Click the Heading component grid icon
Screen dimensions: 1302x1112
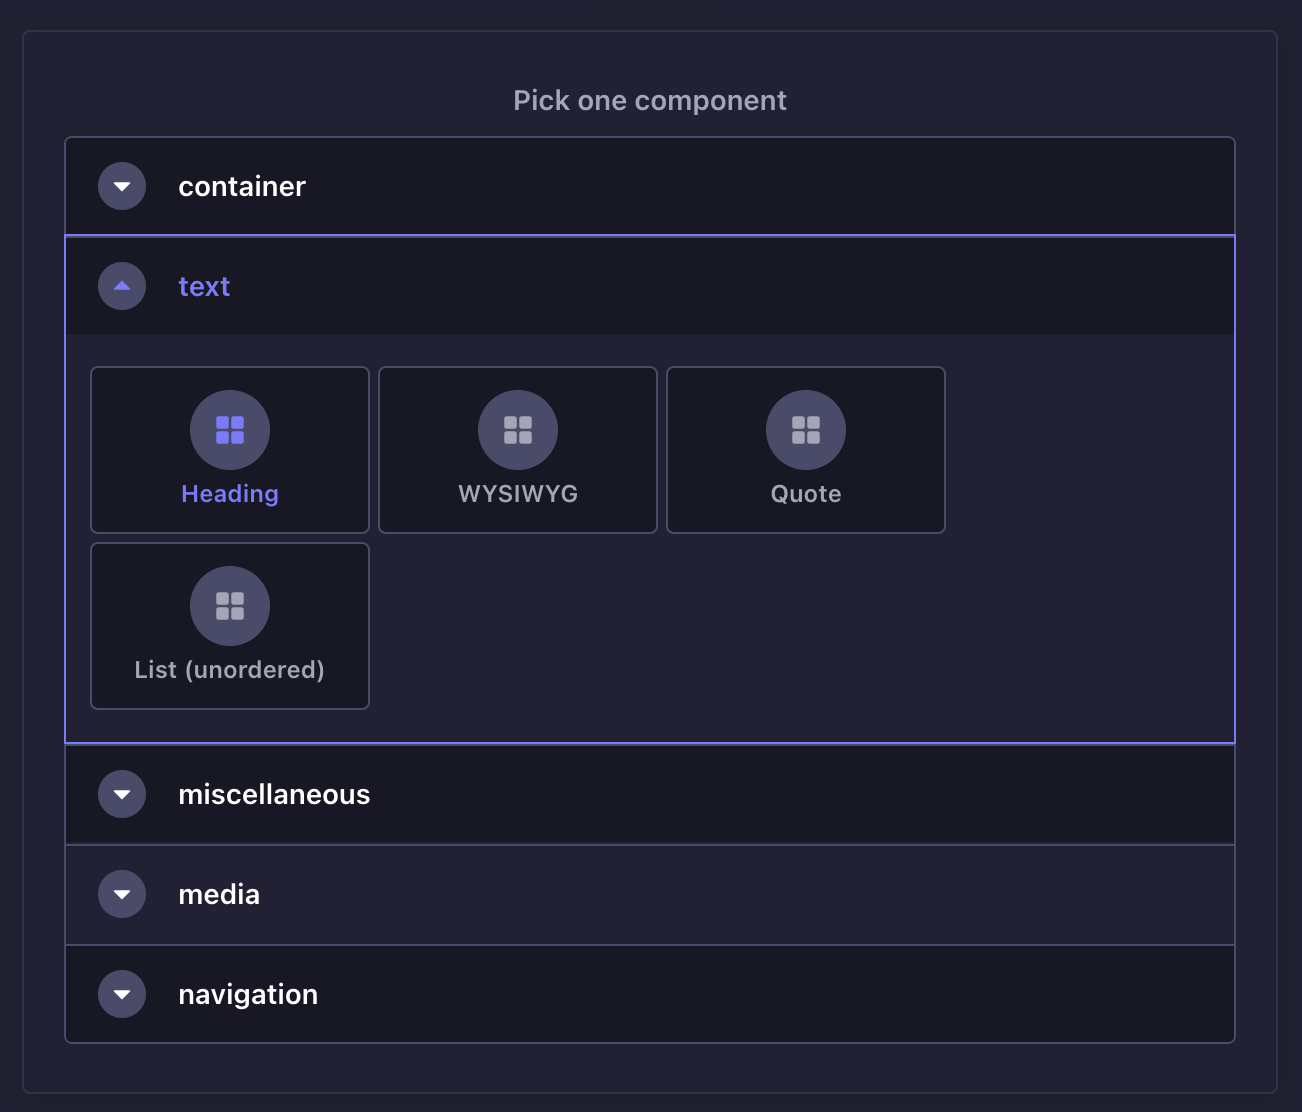tap(230, 430)
